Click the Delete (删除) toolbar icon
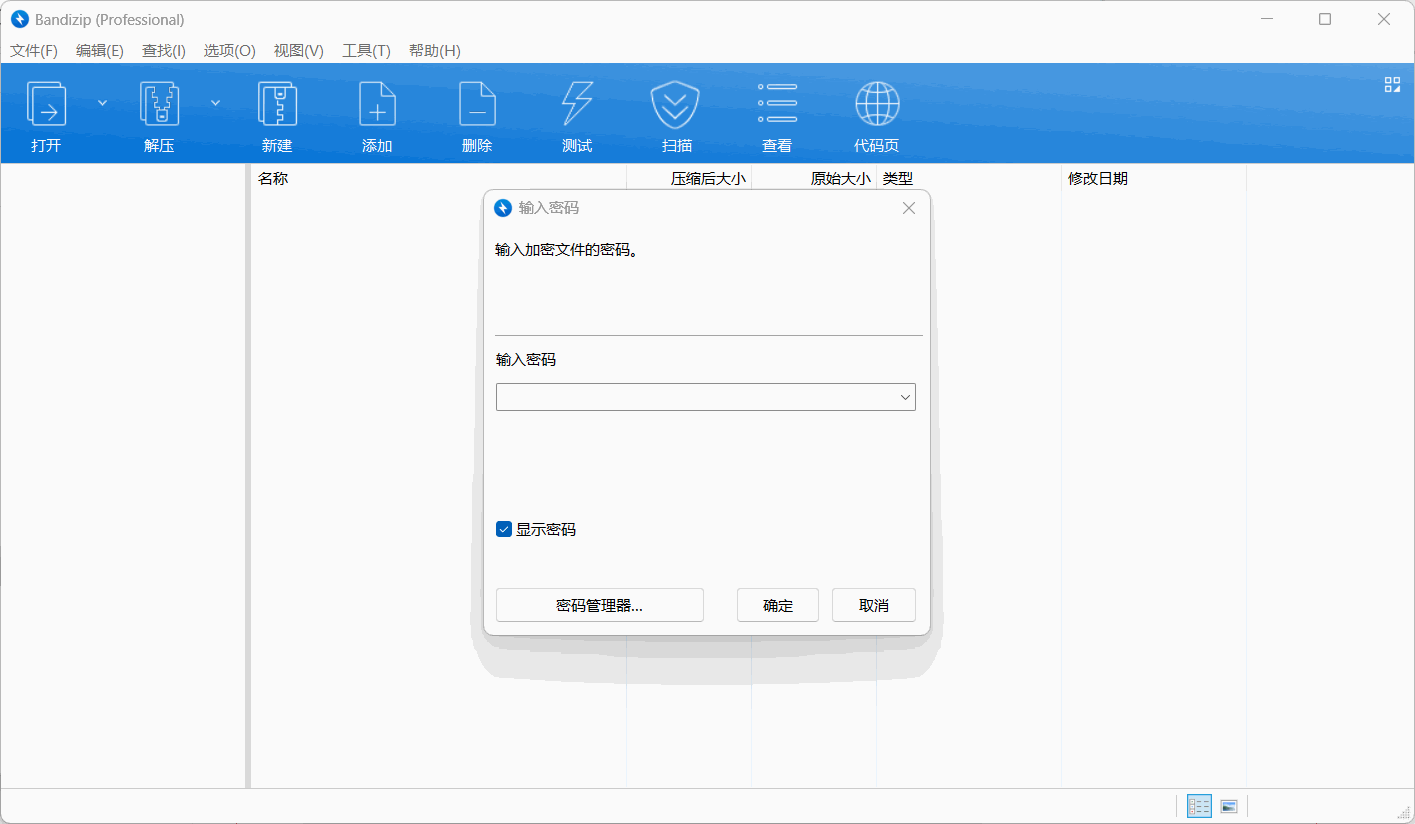 tap(477, 105)
